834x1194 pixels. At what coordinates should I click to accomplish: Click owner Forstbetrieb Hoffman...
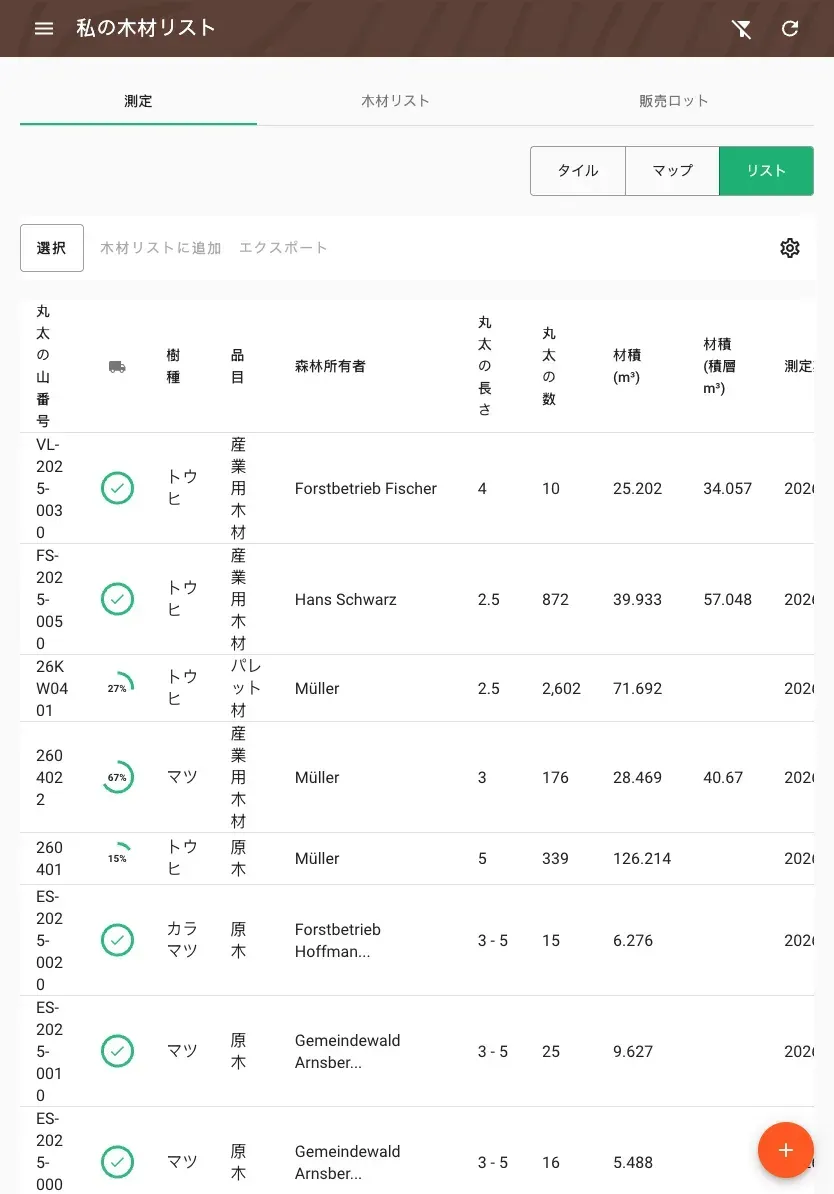click(337, 940)
